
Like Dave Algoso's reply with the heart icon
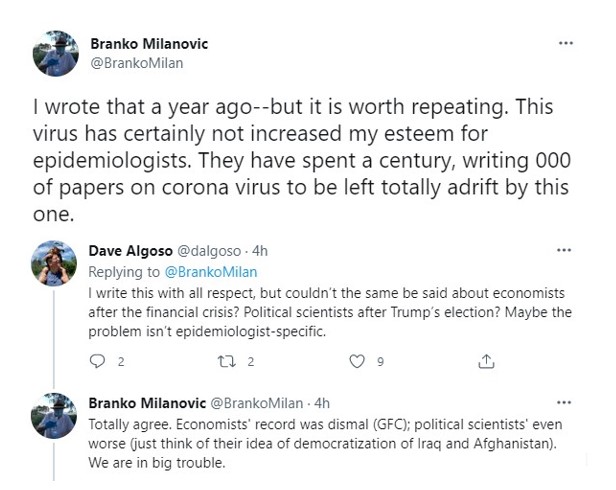point(353,361)
